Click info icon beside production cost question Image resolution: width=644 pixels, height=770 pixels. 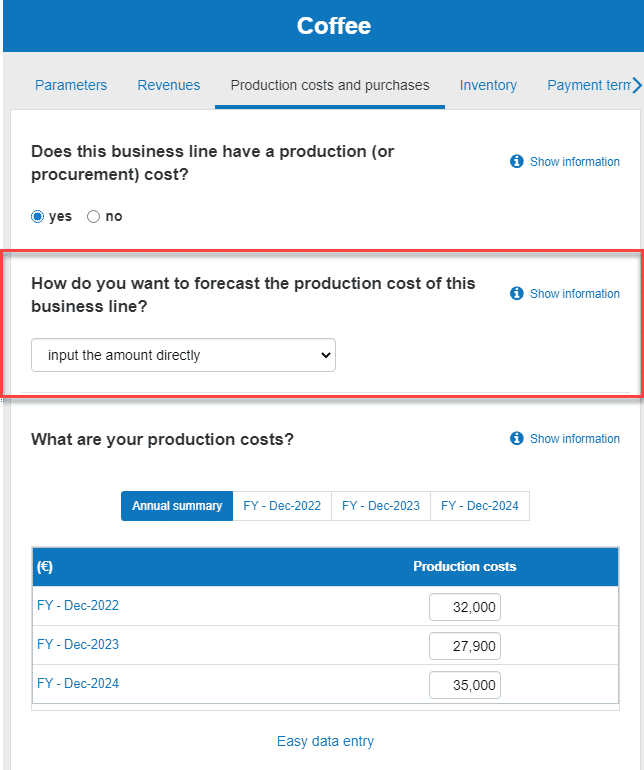coord(516,161)
